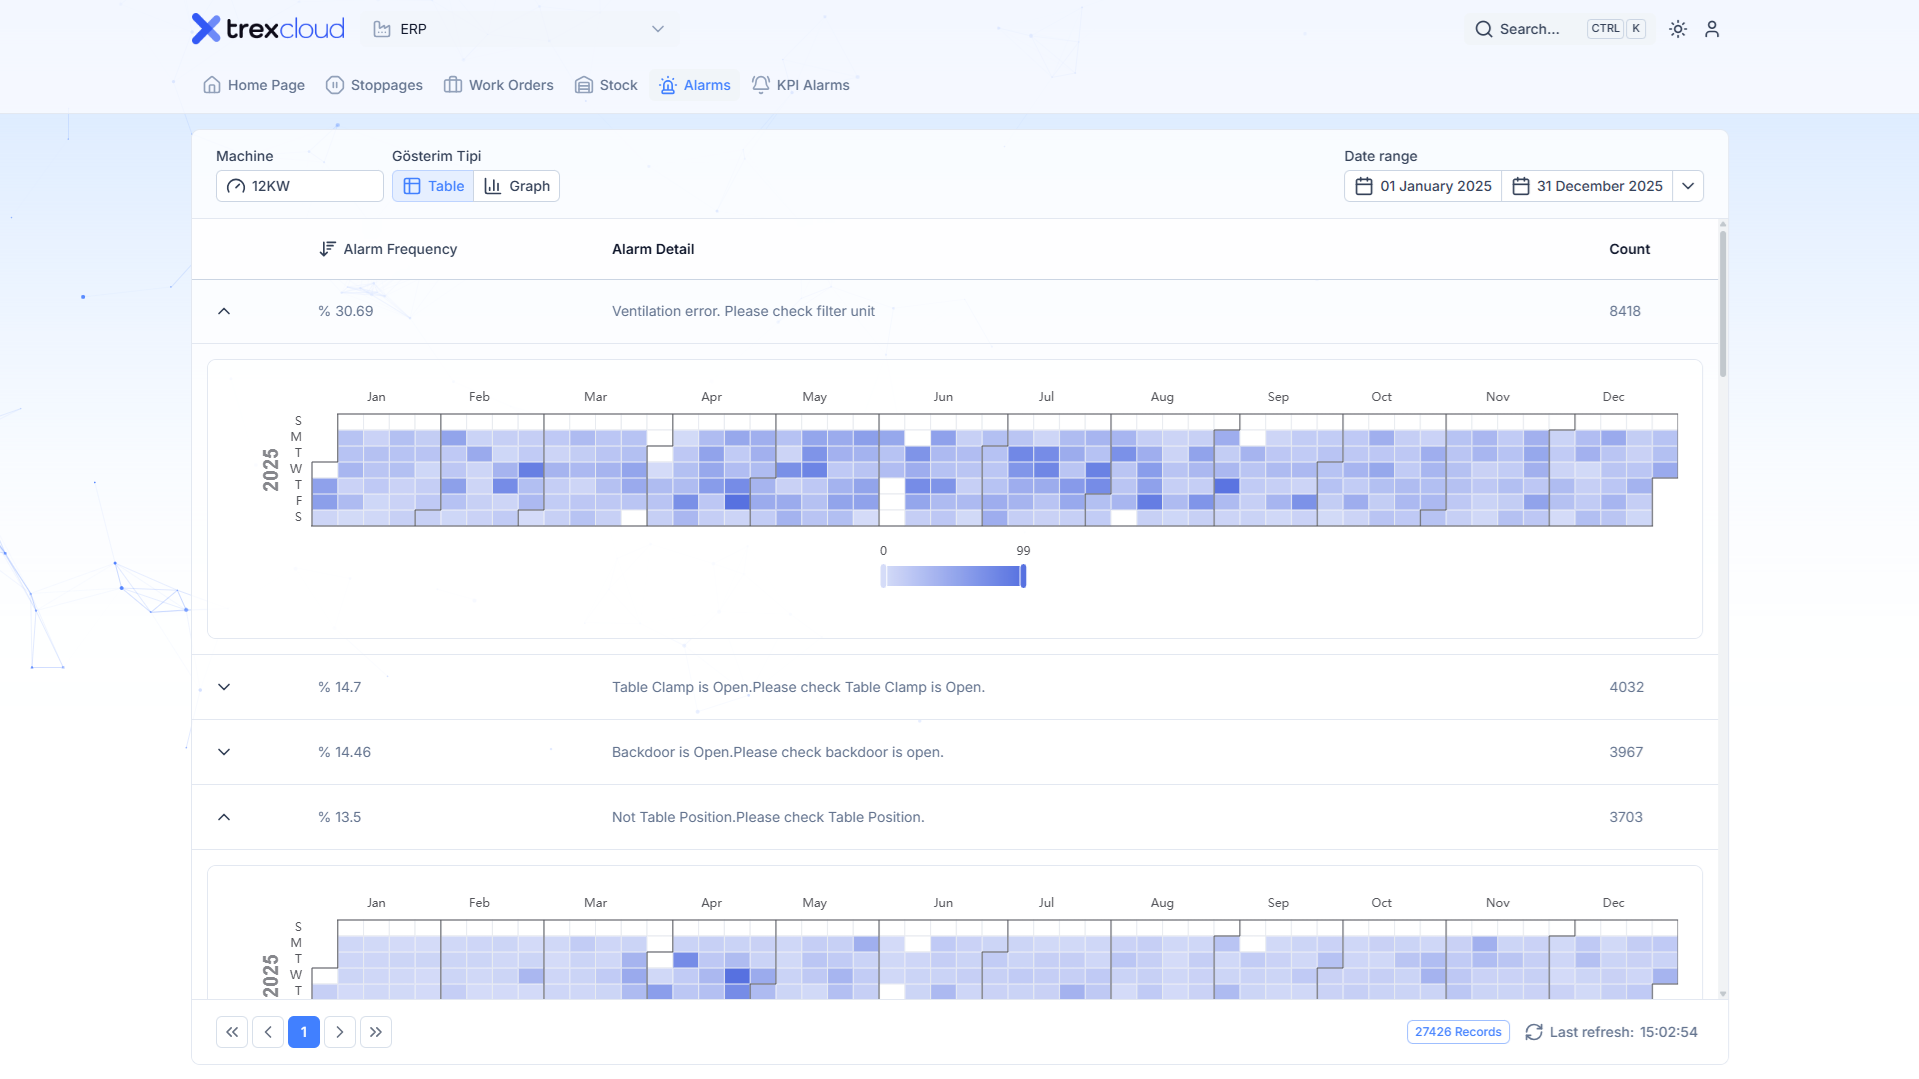Expand the Backdoor is Open row
The height and width of the screenshot is (1079, 1919).
coord(224,752)
